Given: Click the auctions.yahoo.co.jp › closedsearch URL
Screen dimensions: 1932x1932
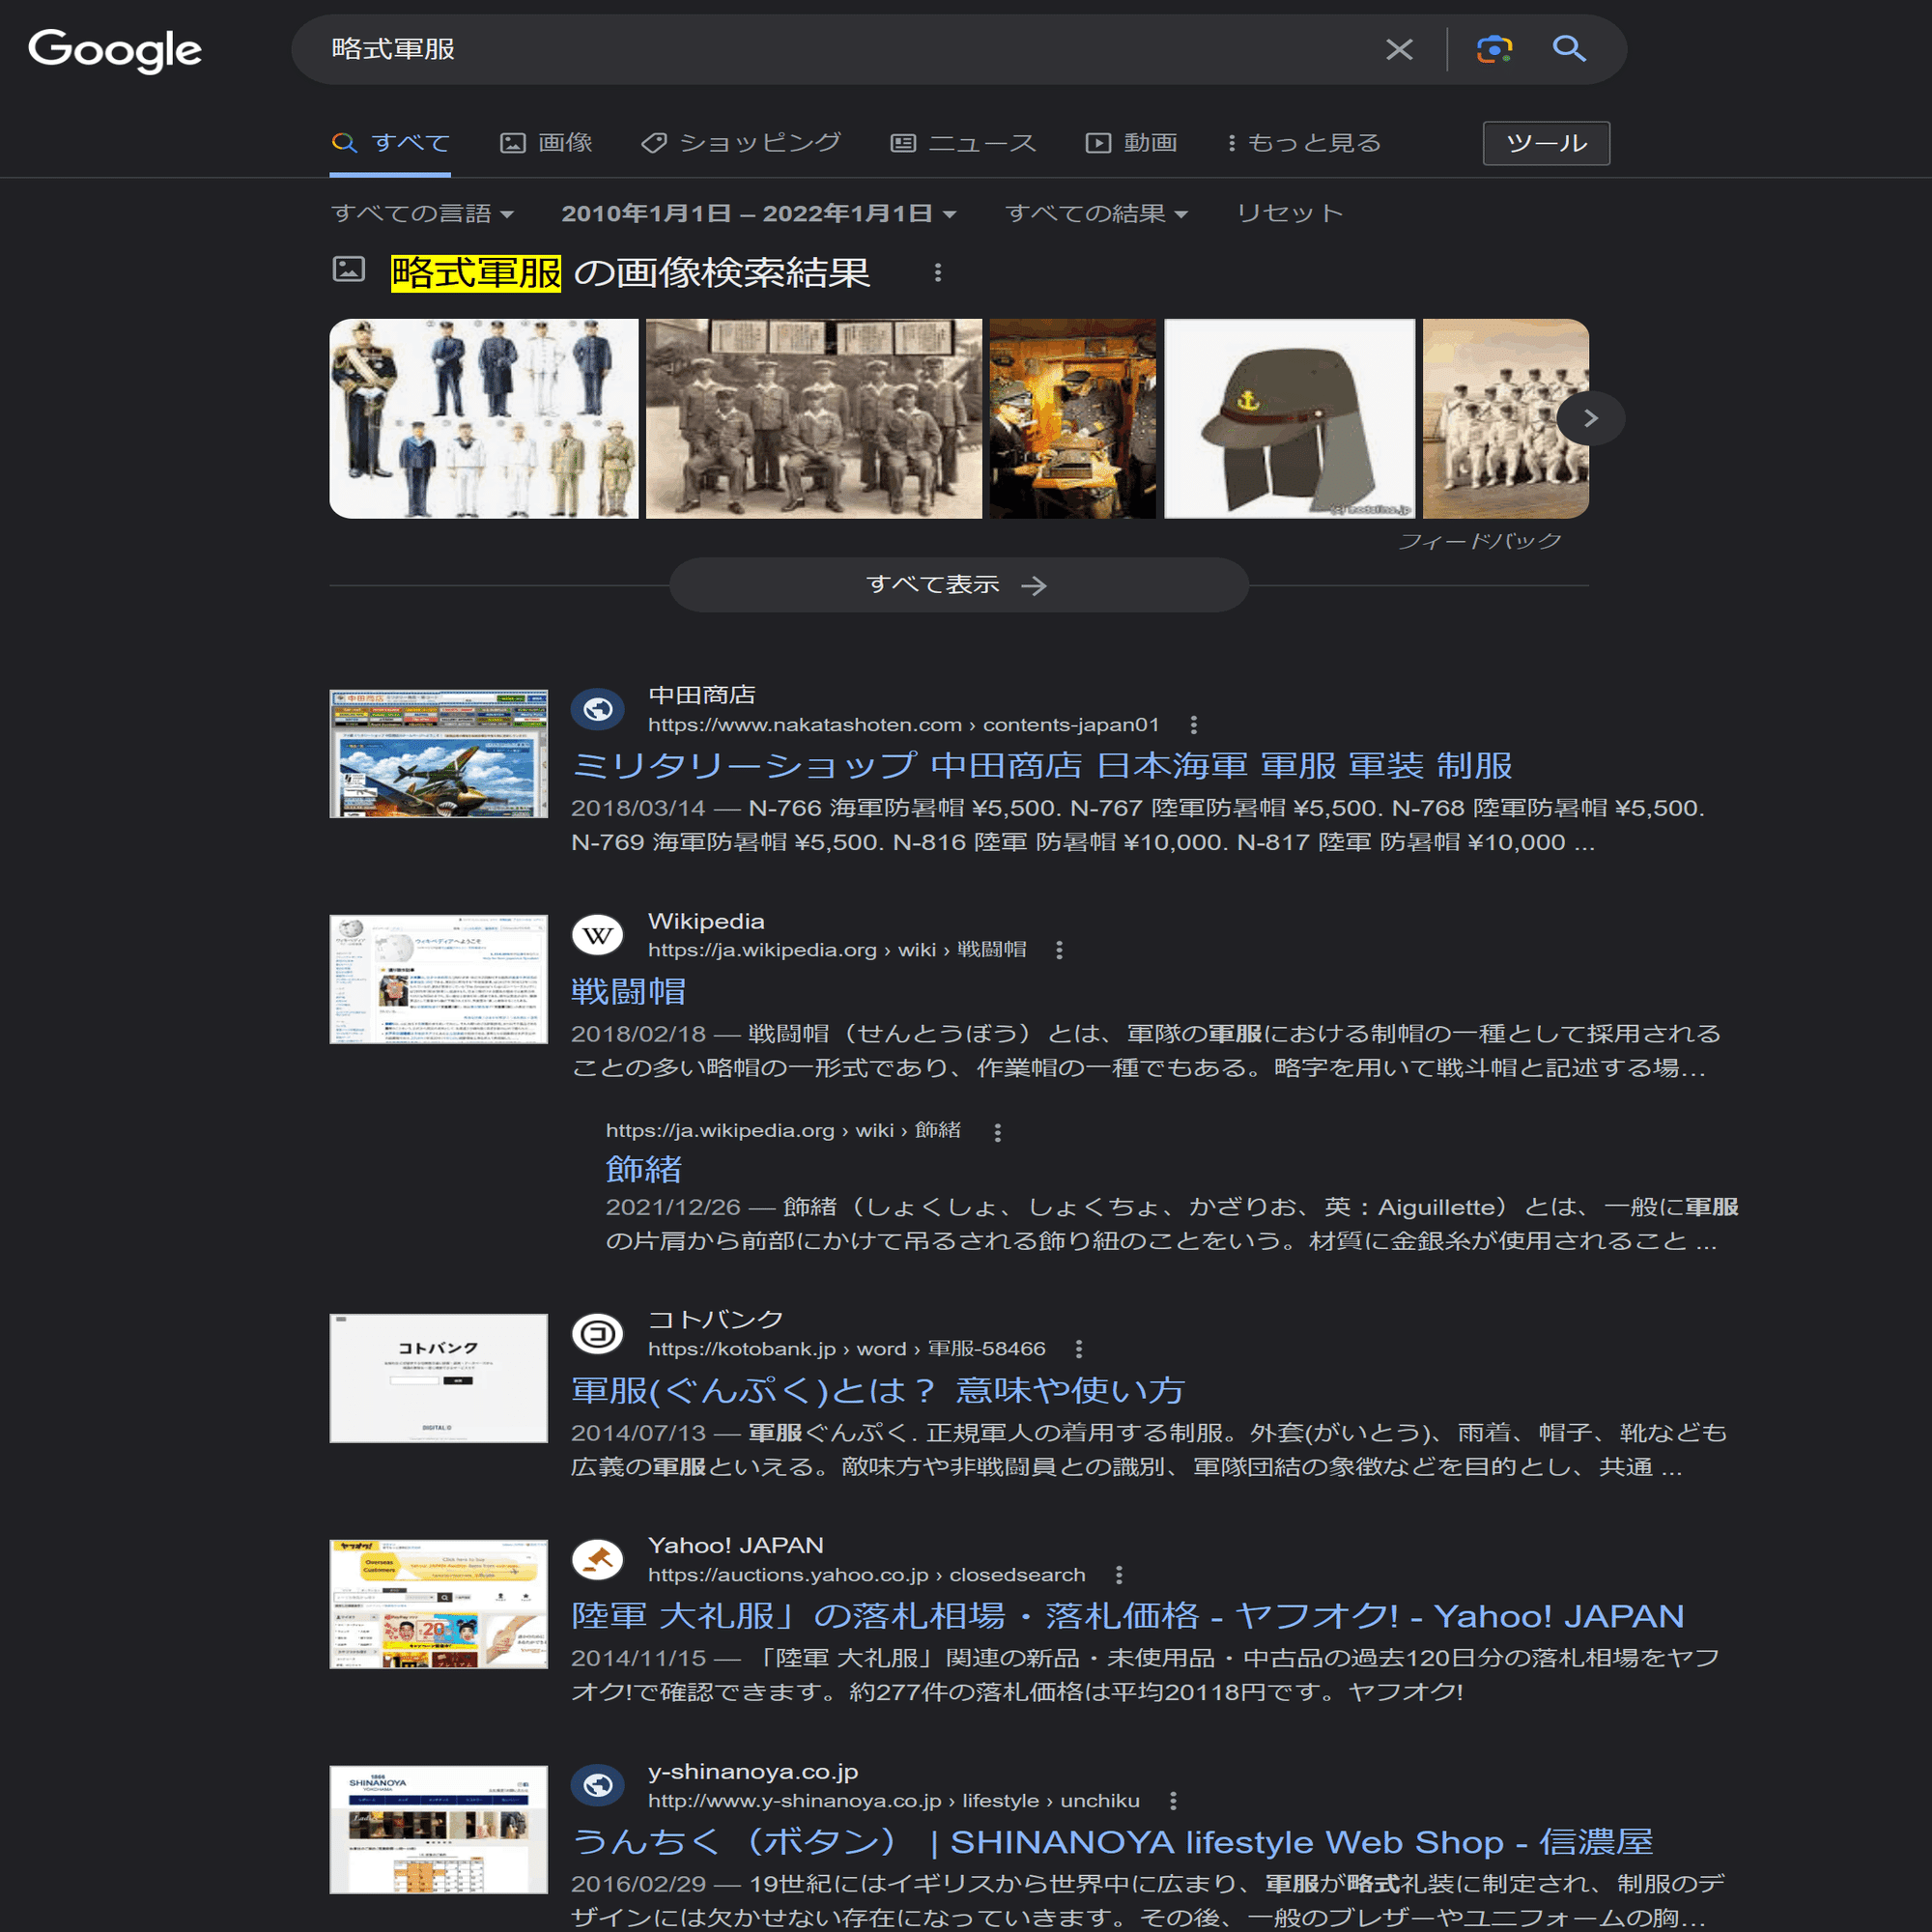Looking at the screenshot, I should tap(867, 1575).
